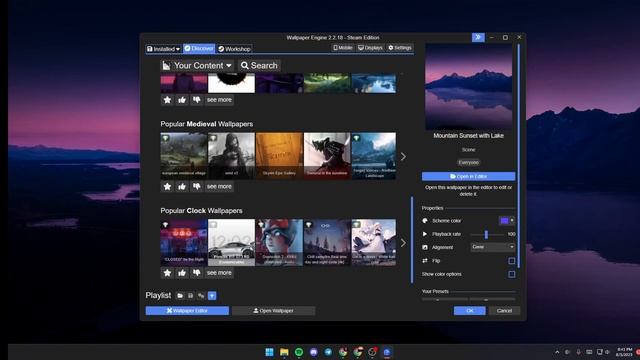Open the Alignment dropdown
Image resolution: width=640 pixels, height=360 pixels.
point(493,247)
